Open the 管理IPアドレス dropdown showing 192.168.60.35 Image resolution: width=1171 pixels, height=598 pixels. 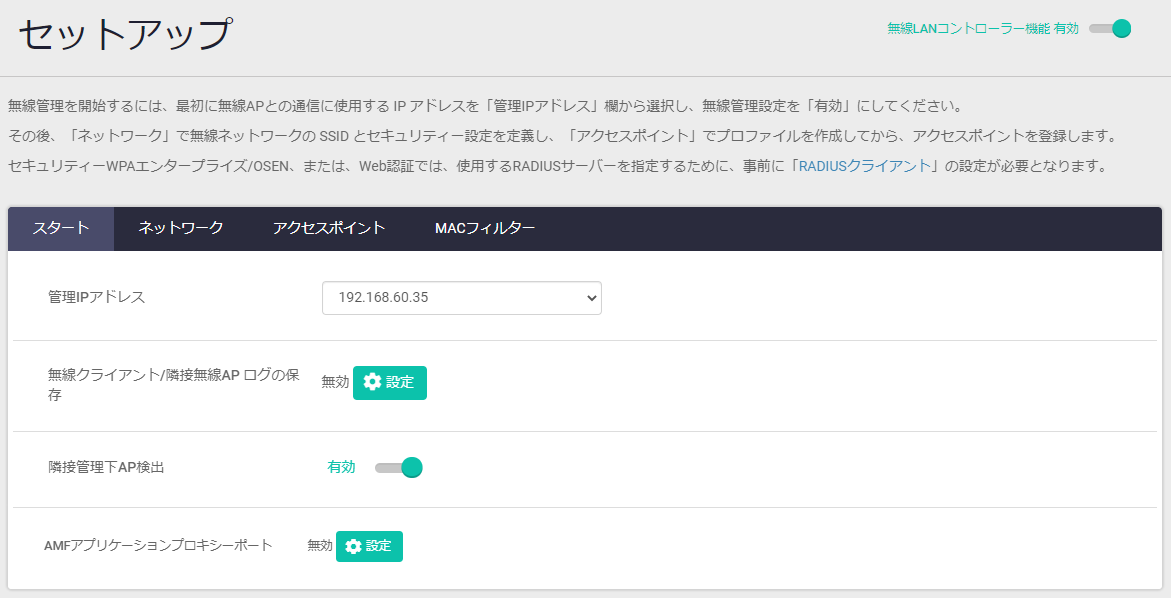461,298
